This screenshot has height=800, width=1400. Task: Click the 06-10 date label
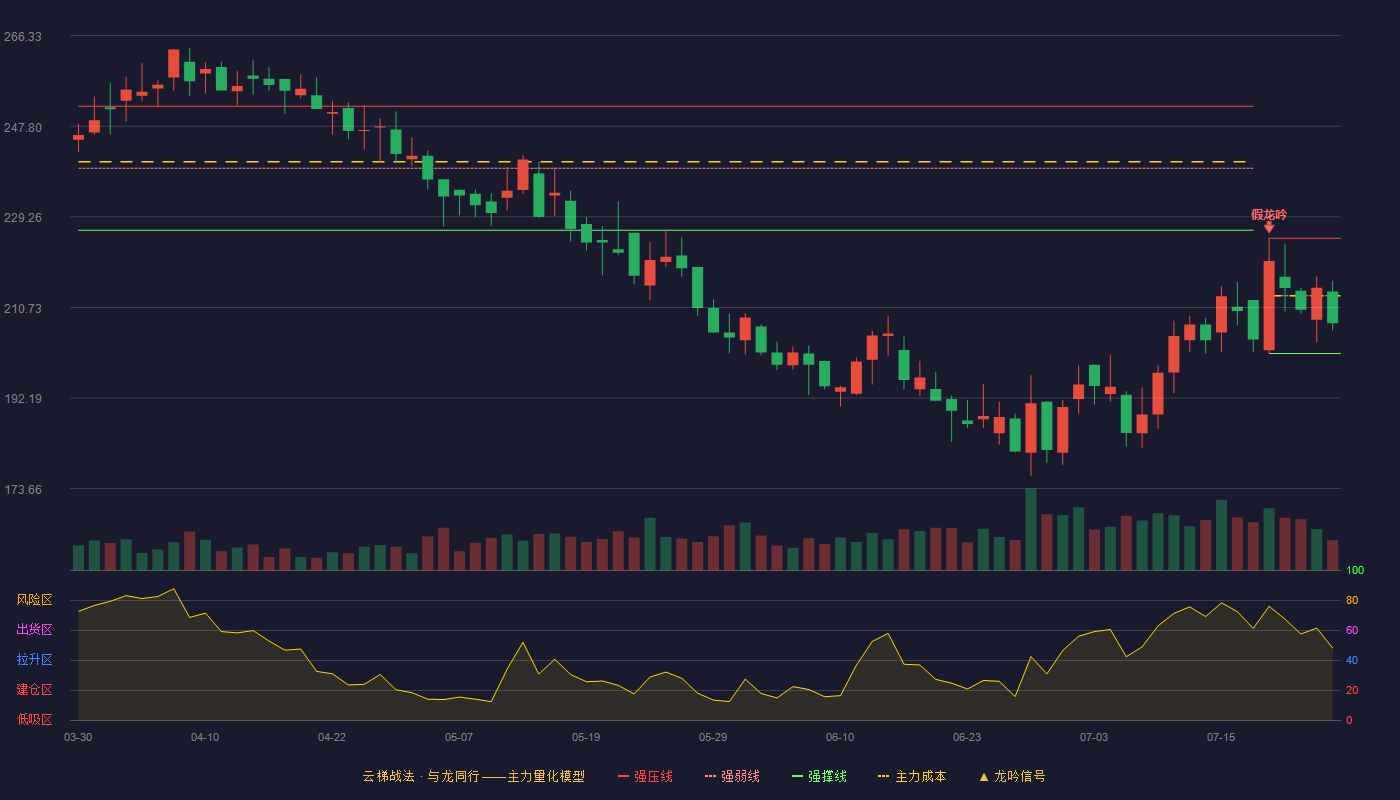click(x=840, y=737)
